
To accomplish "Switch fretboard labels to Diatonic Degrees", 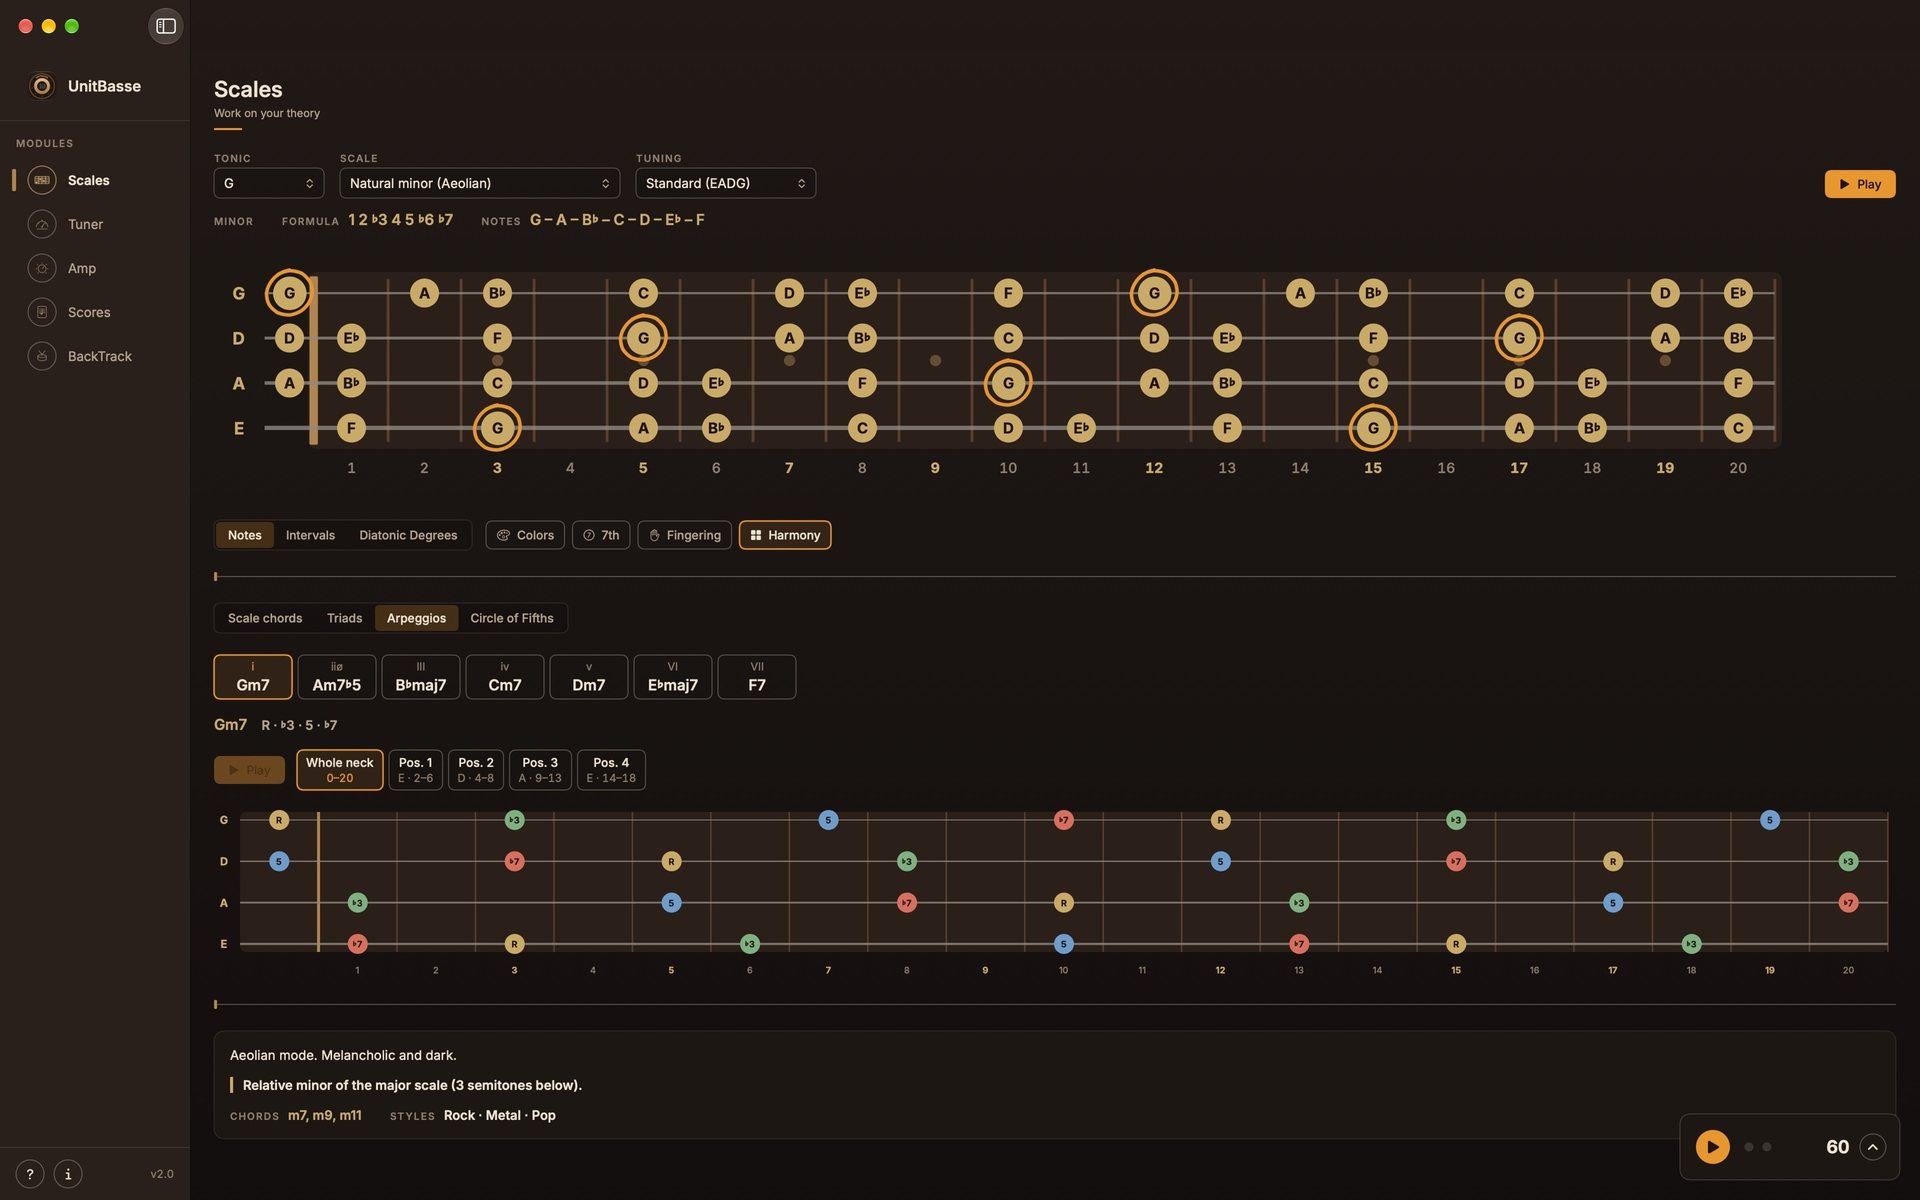I will [x=408, y=535].
